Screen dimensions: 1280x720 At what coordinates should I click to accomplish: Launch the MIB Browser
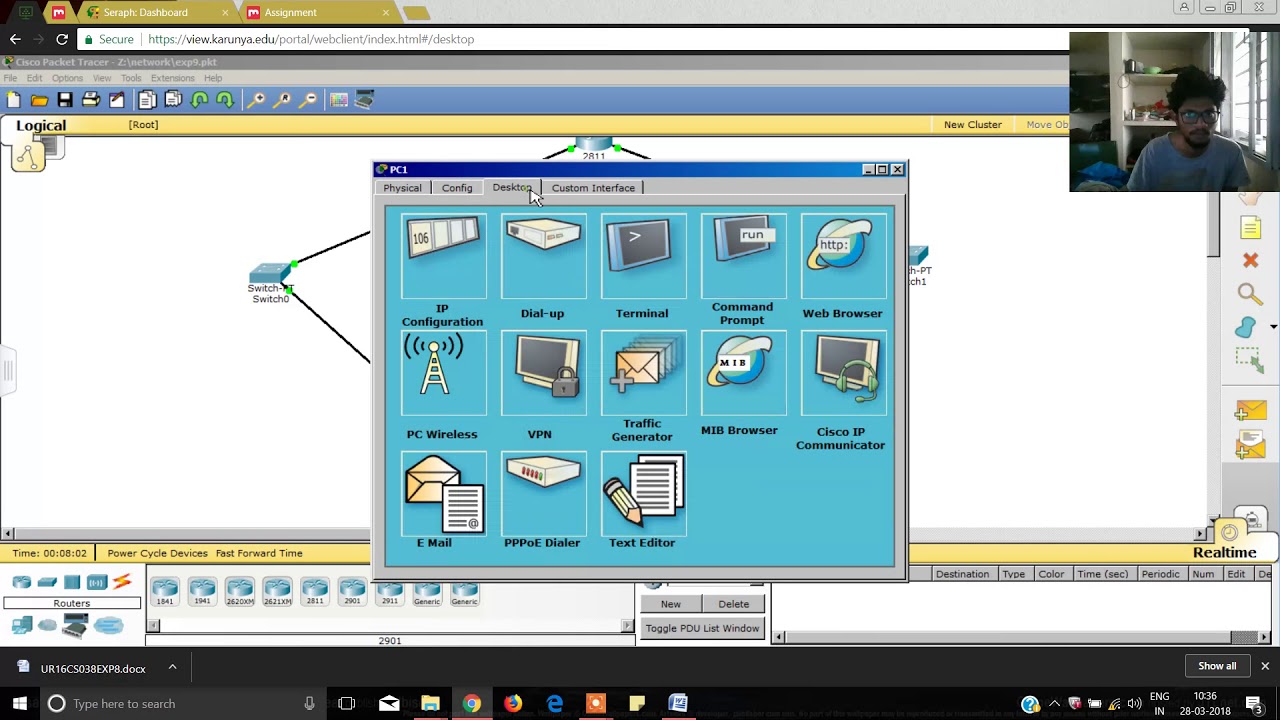coord(743,373)
